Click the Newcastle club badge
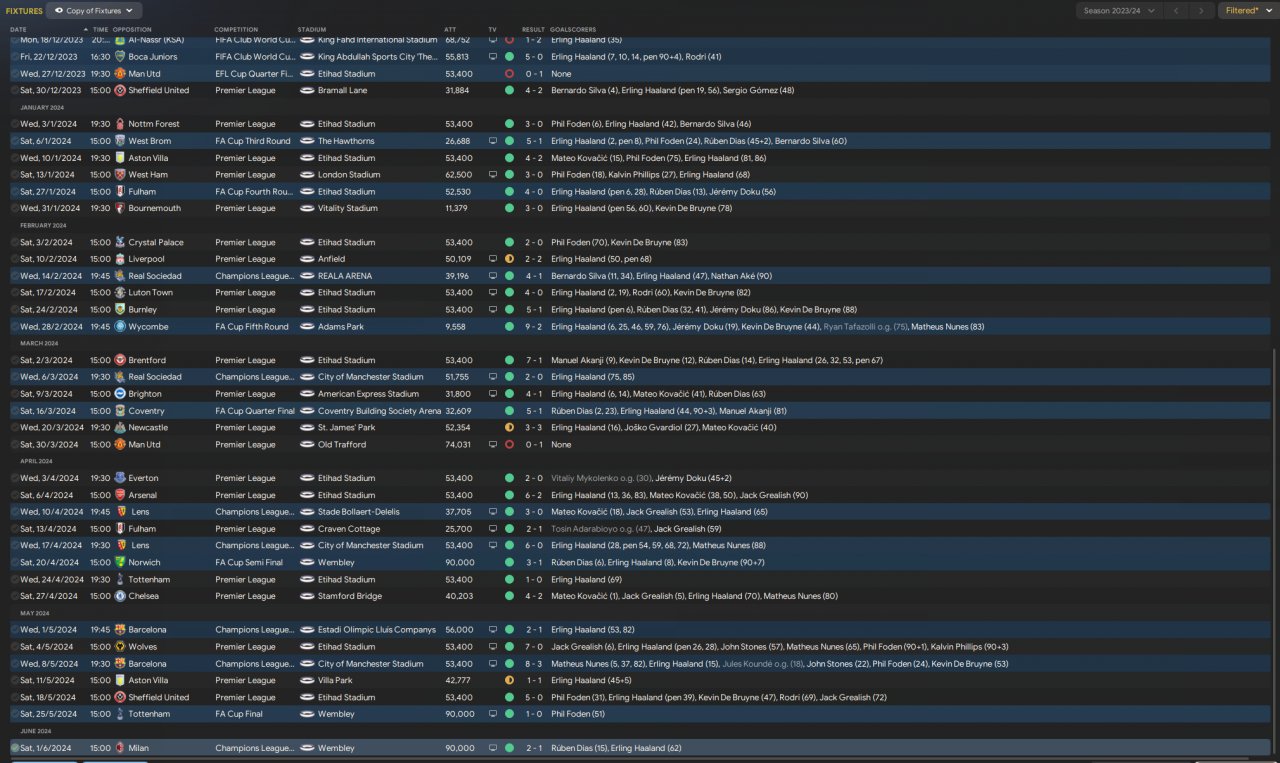 [x=120, y=428]
